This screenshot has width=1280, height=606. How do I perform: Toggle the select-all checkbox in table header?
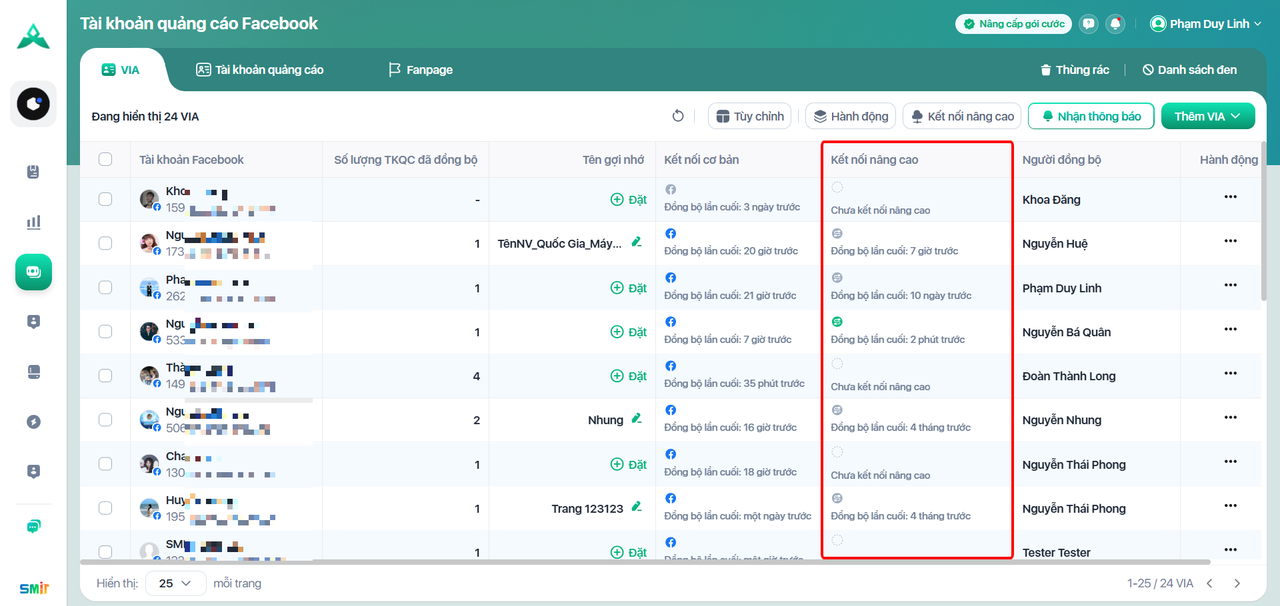105,159
